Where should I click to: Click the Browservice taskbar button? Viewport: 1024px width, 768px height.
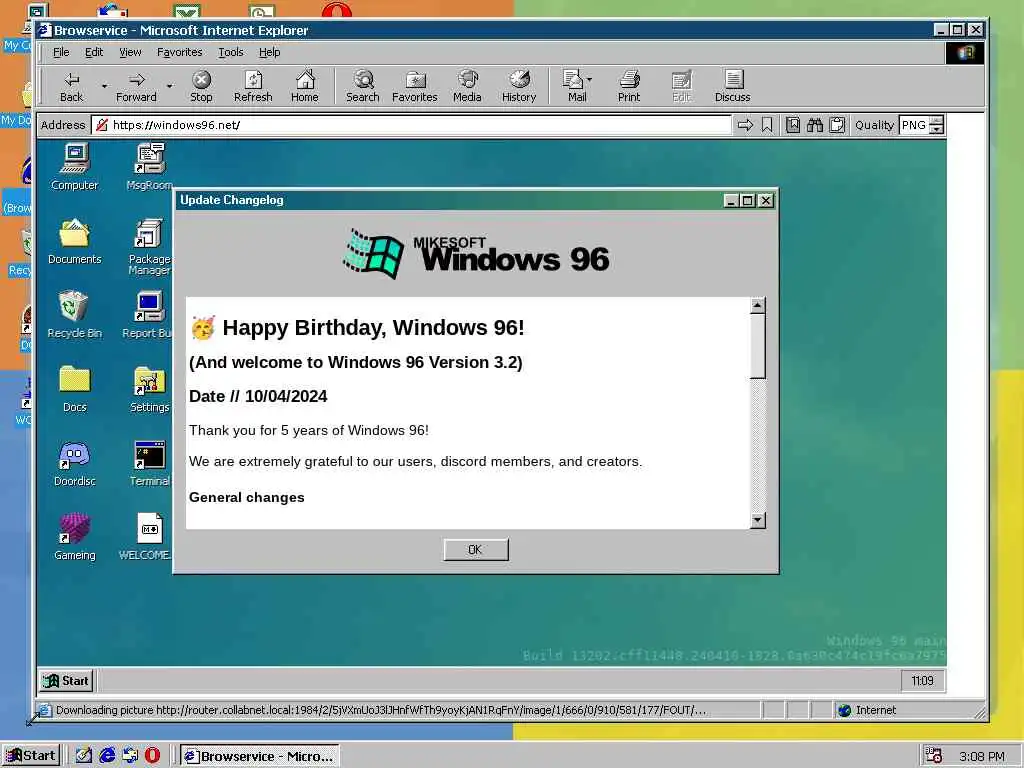pos(260,756)
